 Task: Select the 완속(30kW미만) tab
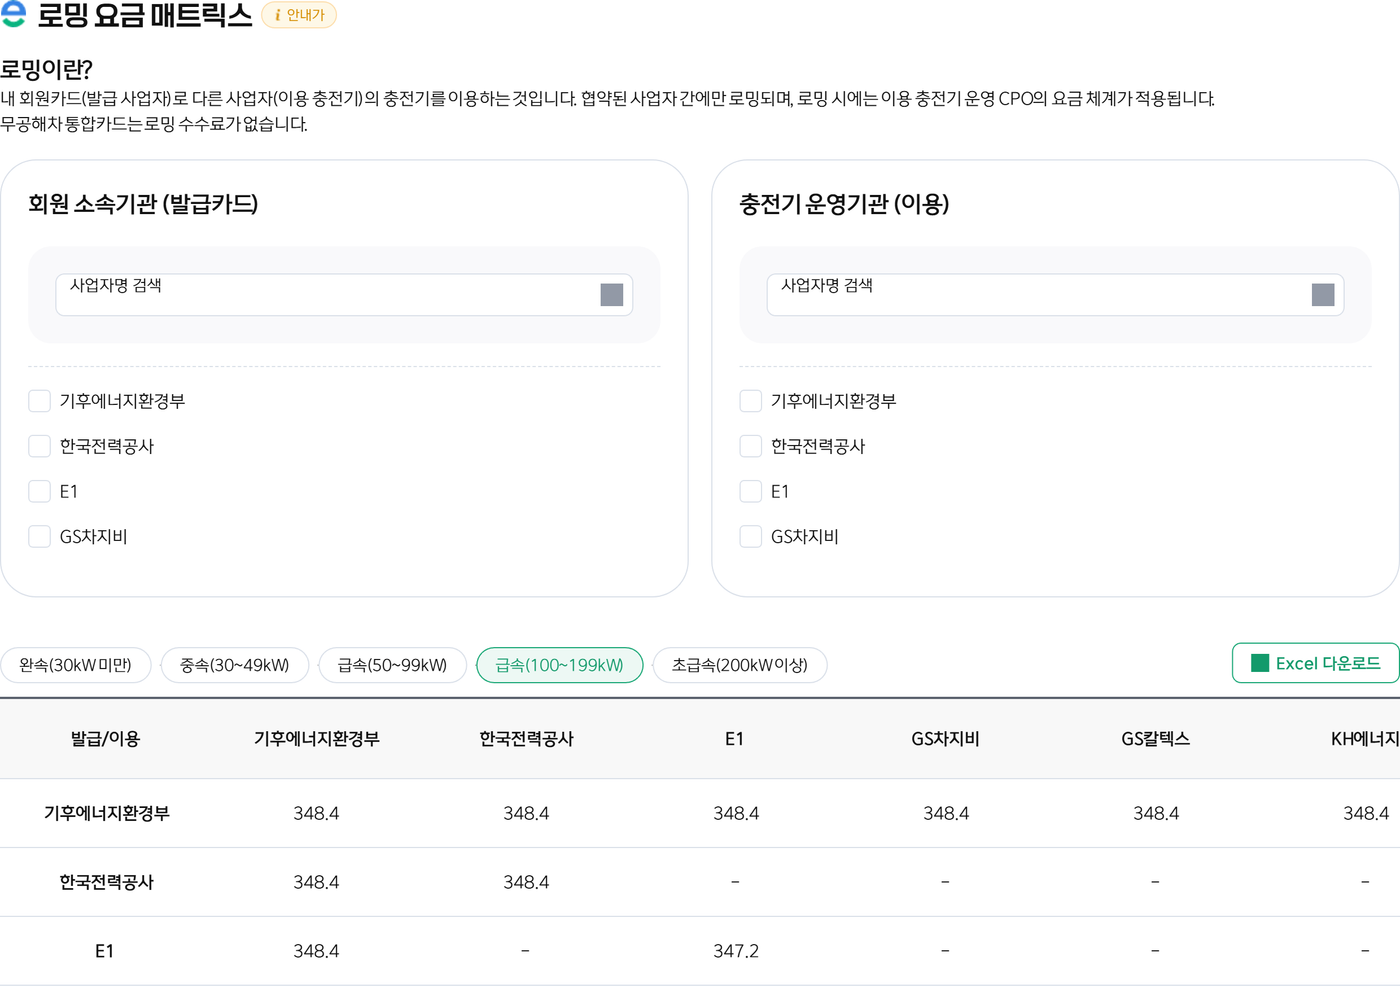click(x=76, y=665)
